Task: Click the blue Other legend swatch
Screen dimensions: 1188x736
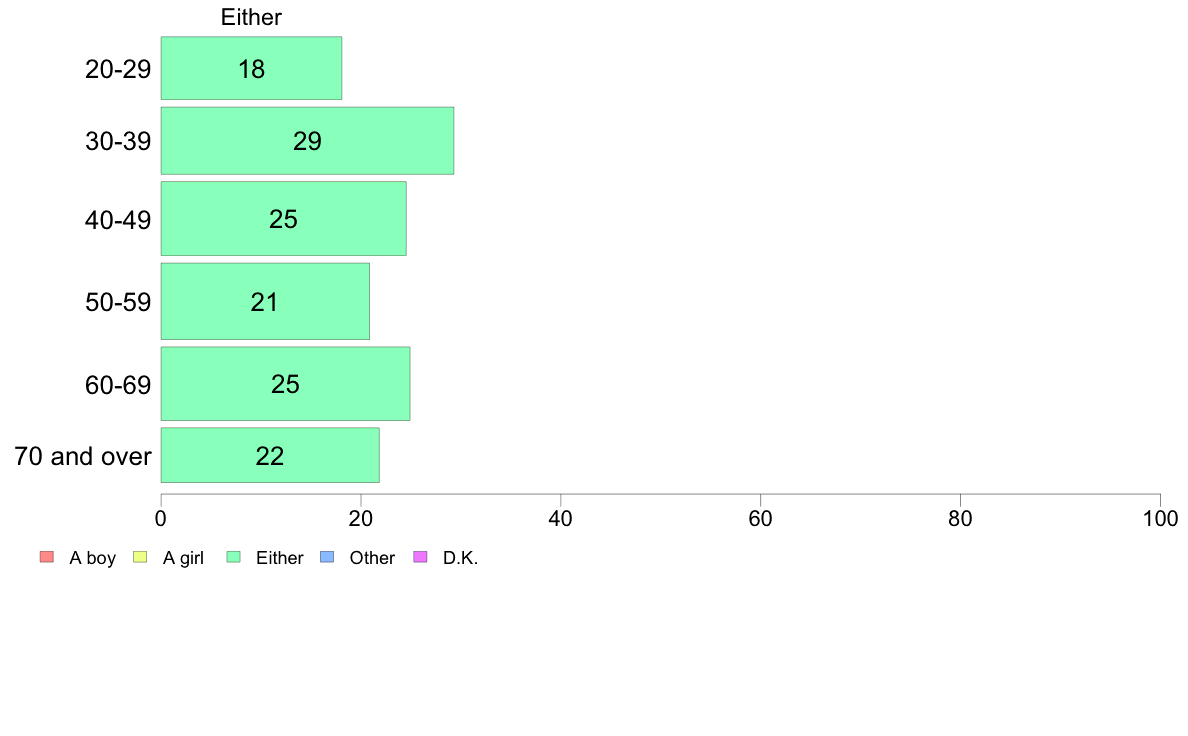Action: click(327, 557)
